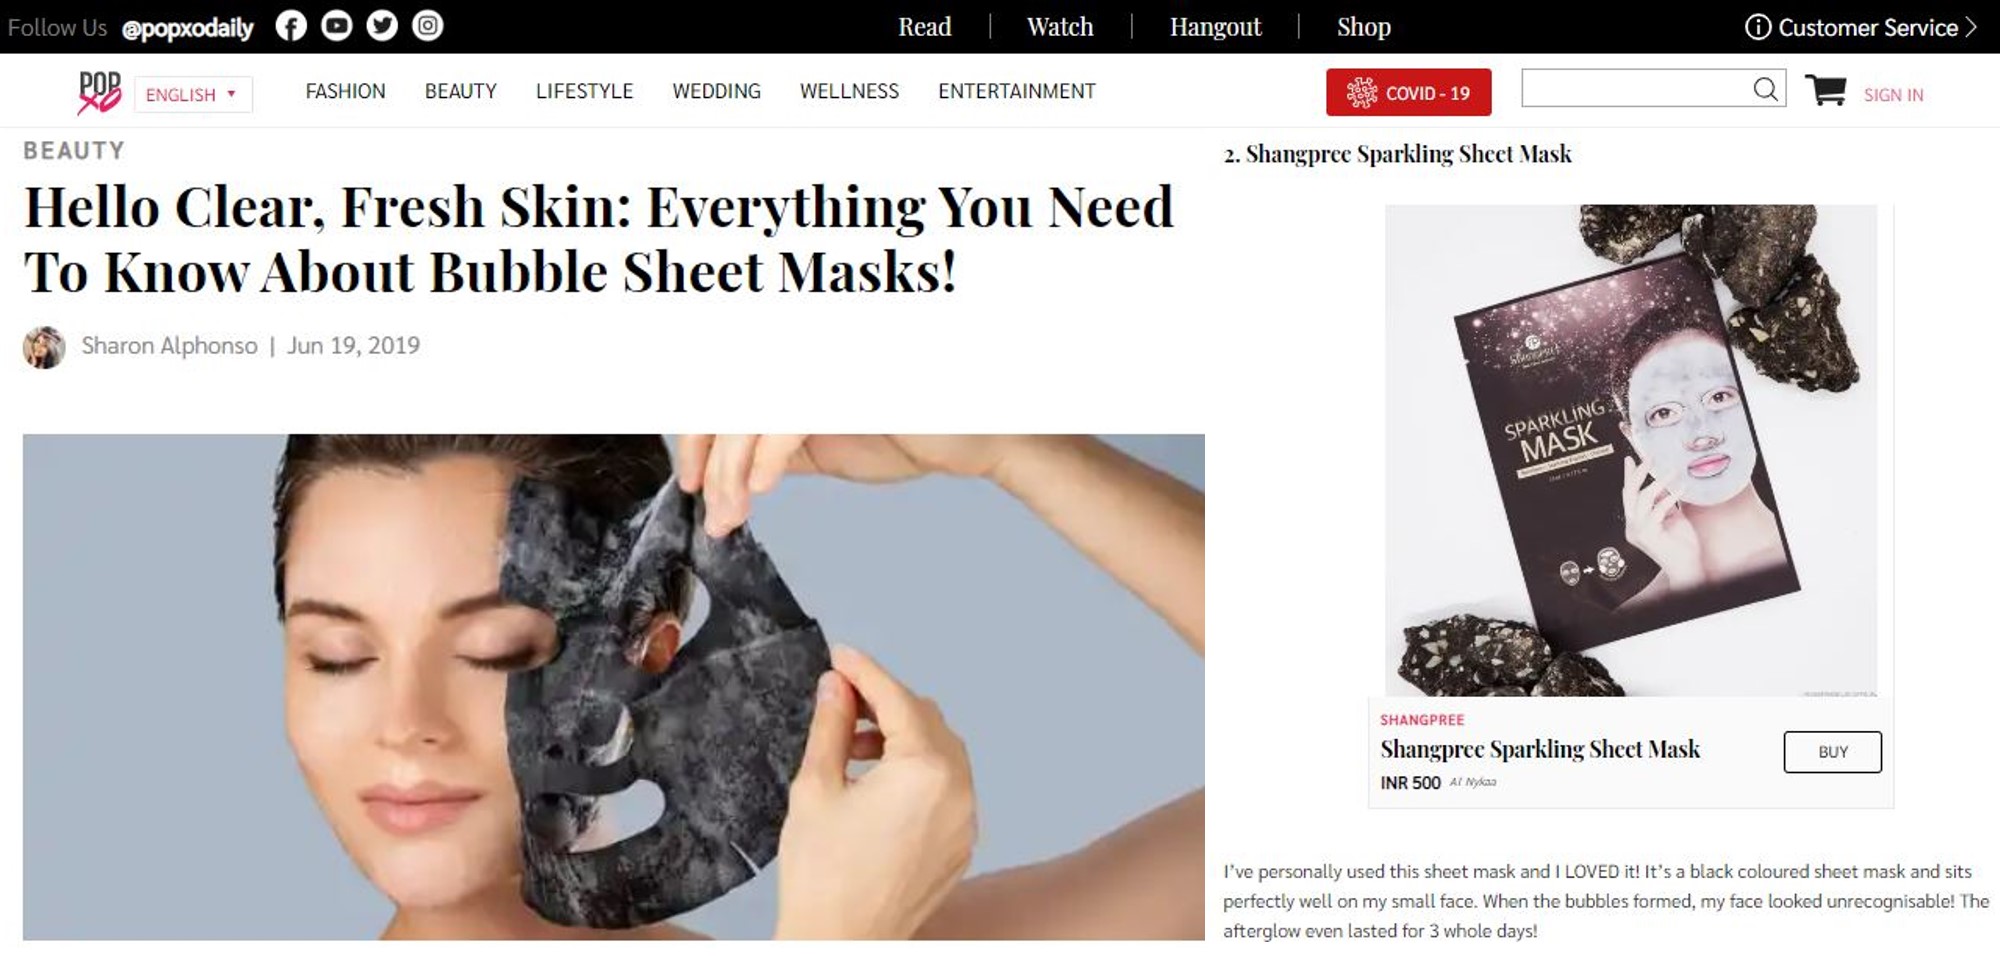Select the Shop tab in top bar
The height and width of the screenshot is (956, 2000).
coord(1363,27)
